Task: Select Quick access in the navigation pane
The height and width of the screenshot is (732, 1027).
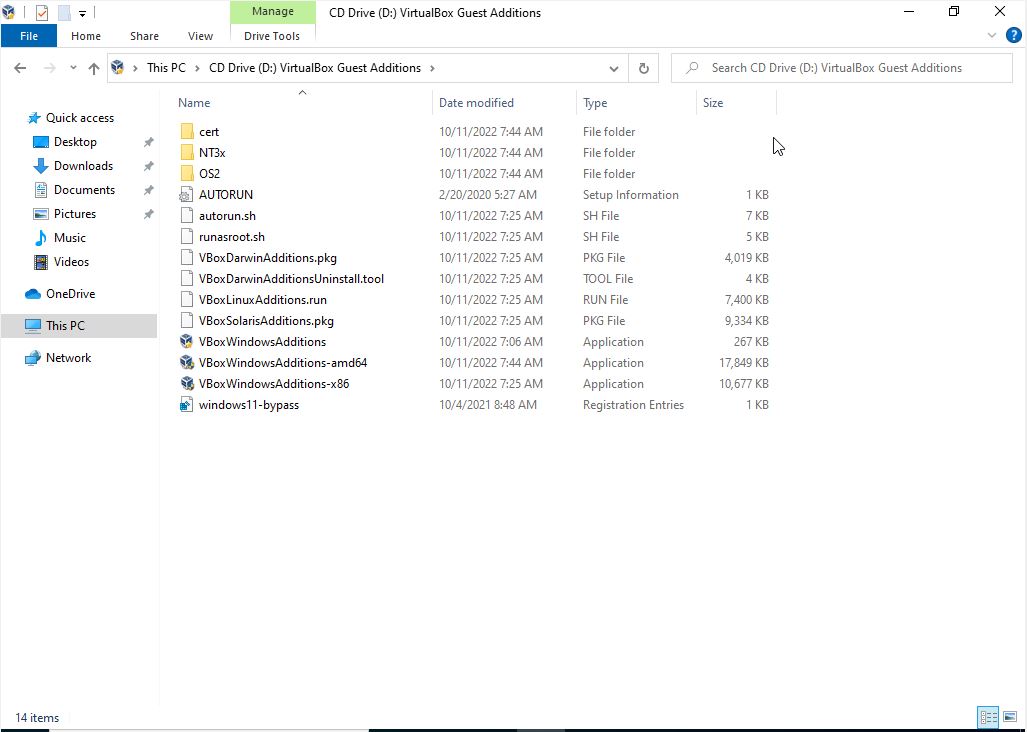Action: 79,118
